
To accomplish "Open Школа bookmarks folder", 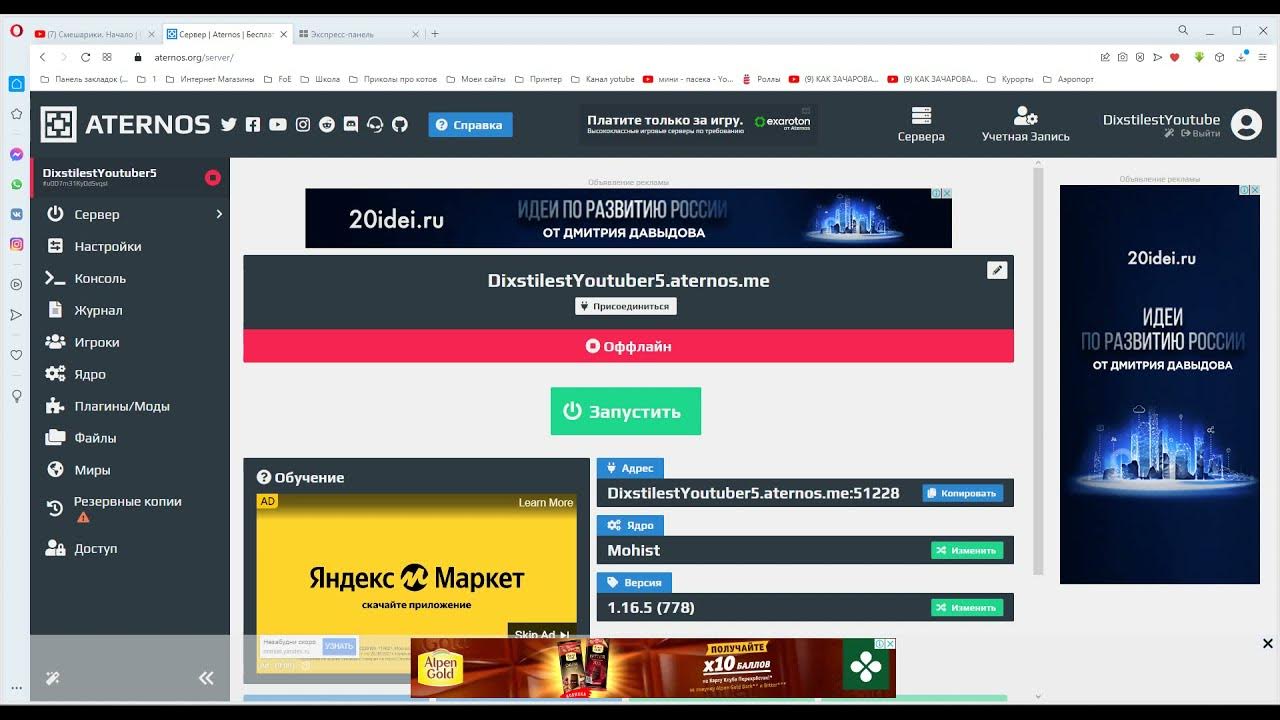I will click(319, 79).
